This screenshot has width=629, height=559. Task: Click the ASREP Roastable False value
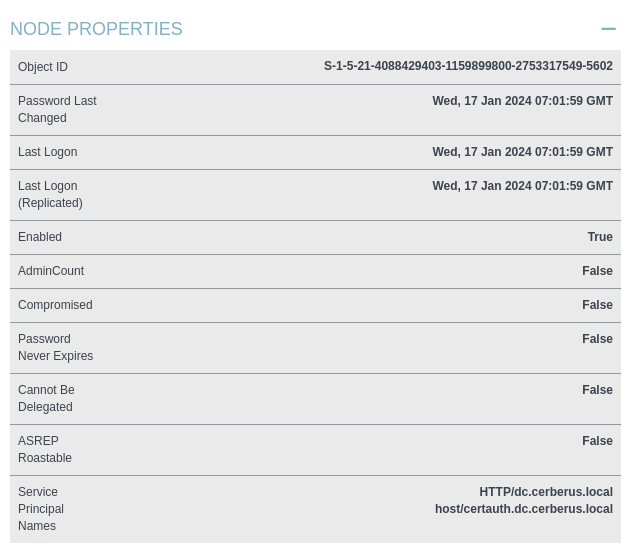click(x=597, y=441)
